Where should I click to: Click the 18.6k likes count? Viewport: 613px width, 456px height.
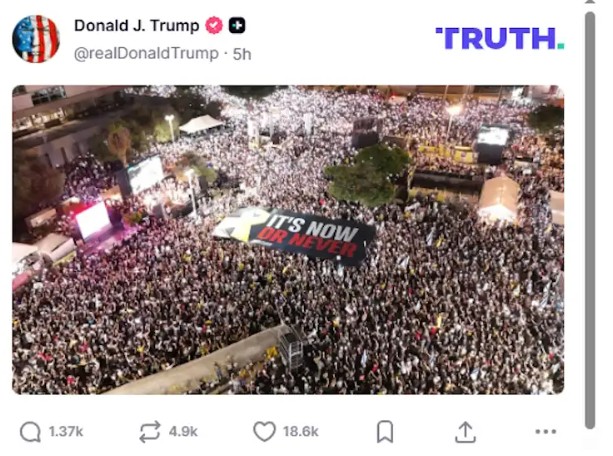pos(301,432)
